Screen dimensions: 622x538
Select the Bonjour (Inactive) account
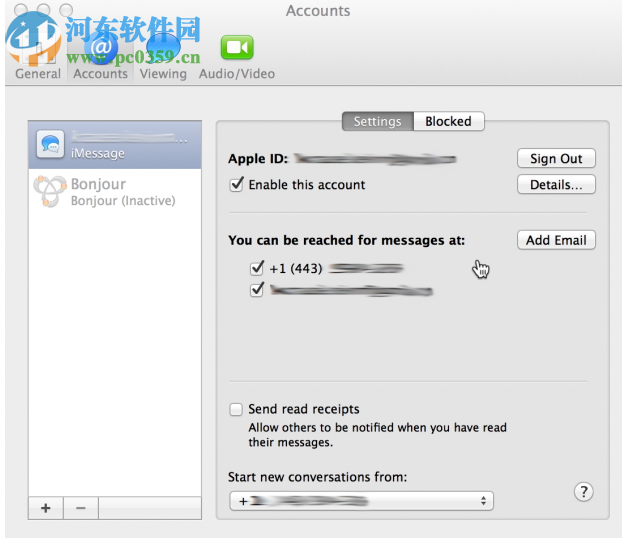[x=115, y=192]
